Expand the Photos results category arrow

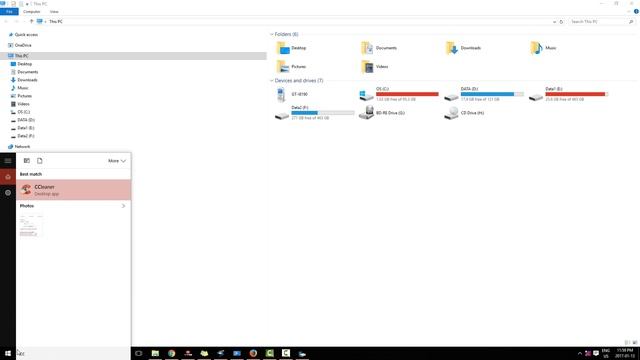pos(123,206)
